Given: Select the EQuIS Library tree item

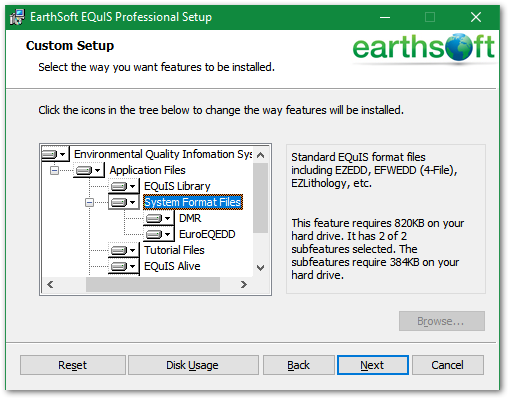Looking at the screenshot, I should pyautogui.click(x=177, y=186).
